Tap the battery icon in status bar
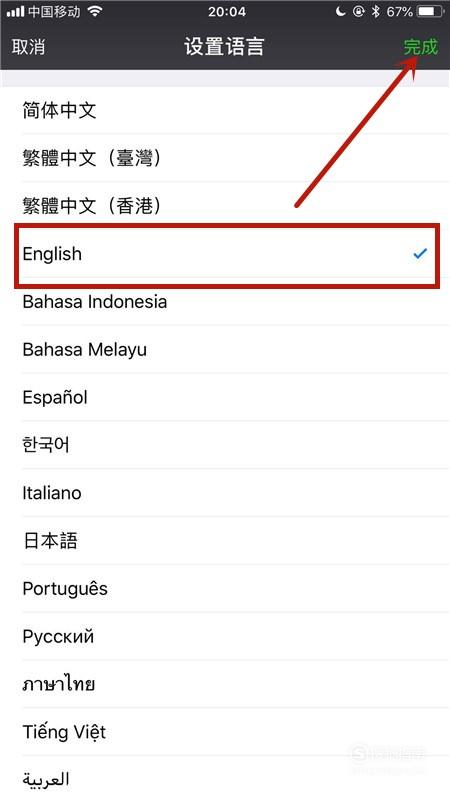This screenshot has height=800, width=450. pyautogui.click(x=430, y=11)
